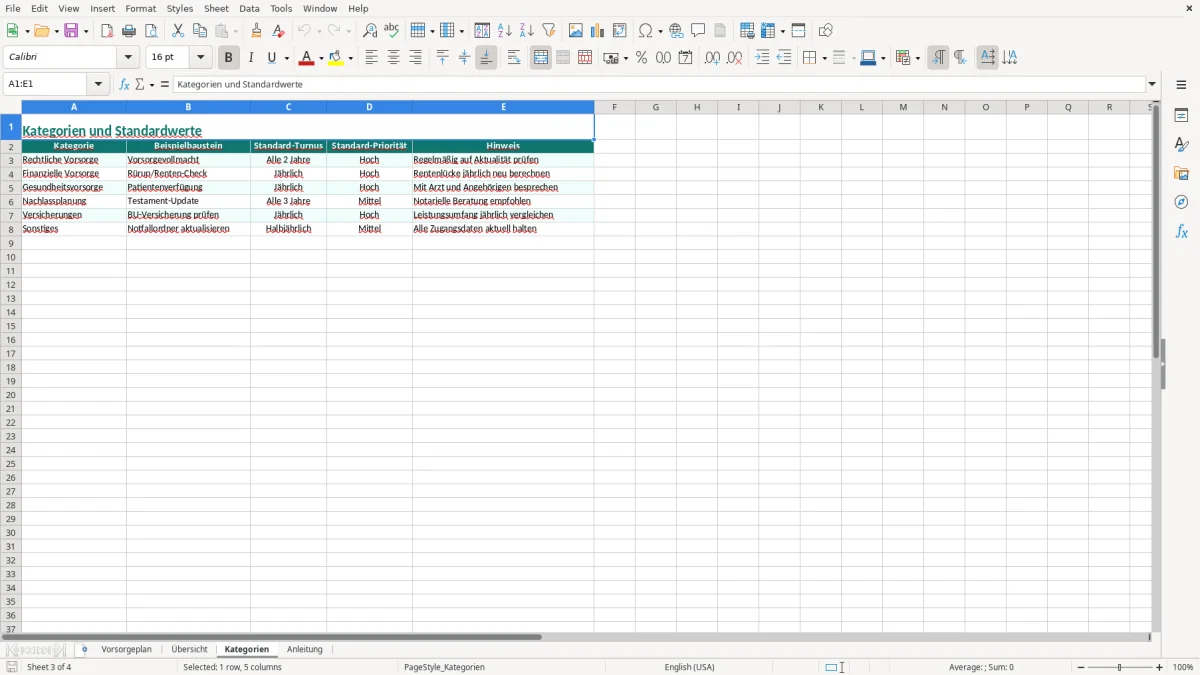Apply the red font color swatch

(306, 58)
